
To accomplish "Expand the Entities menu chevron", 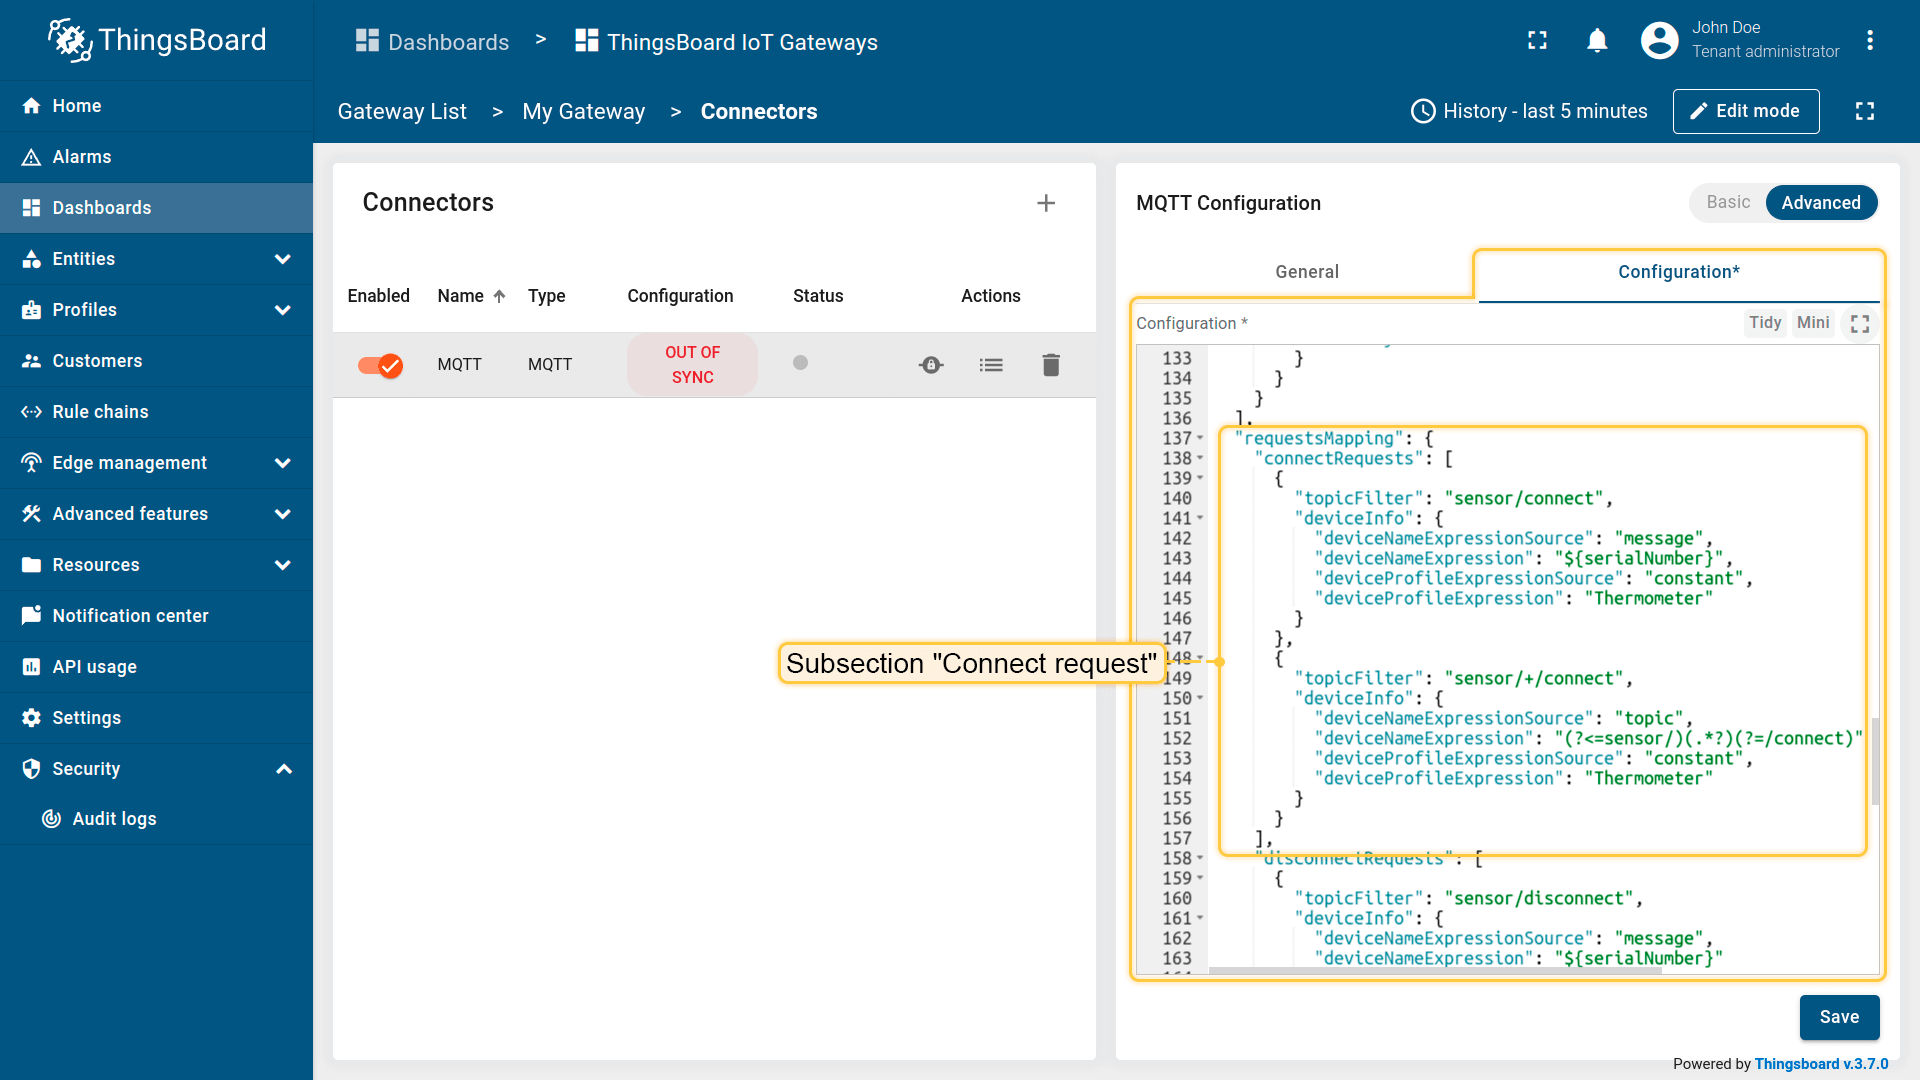I will tap(283, 259).
